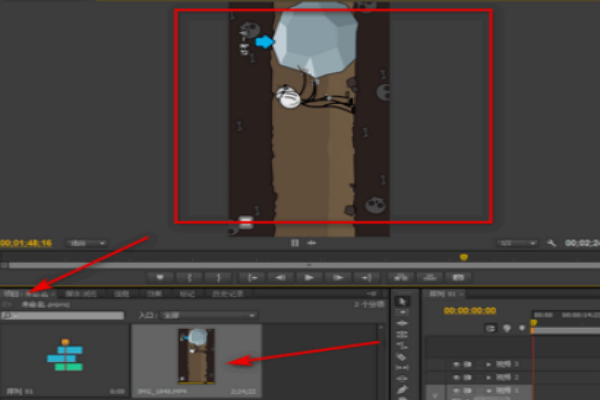Select the Slip tool
The height and width of the screenshot is (400, 600).
pos(402,367)
